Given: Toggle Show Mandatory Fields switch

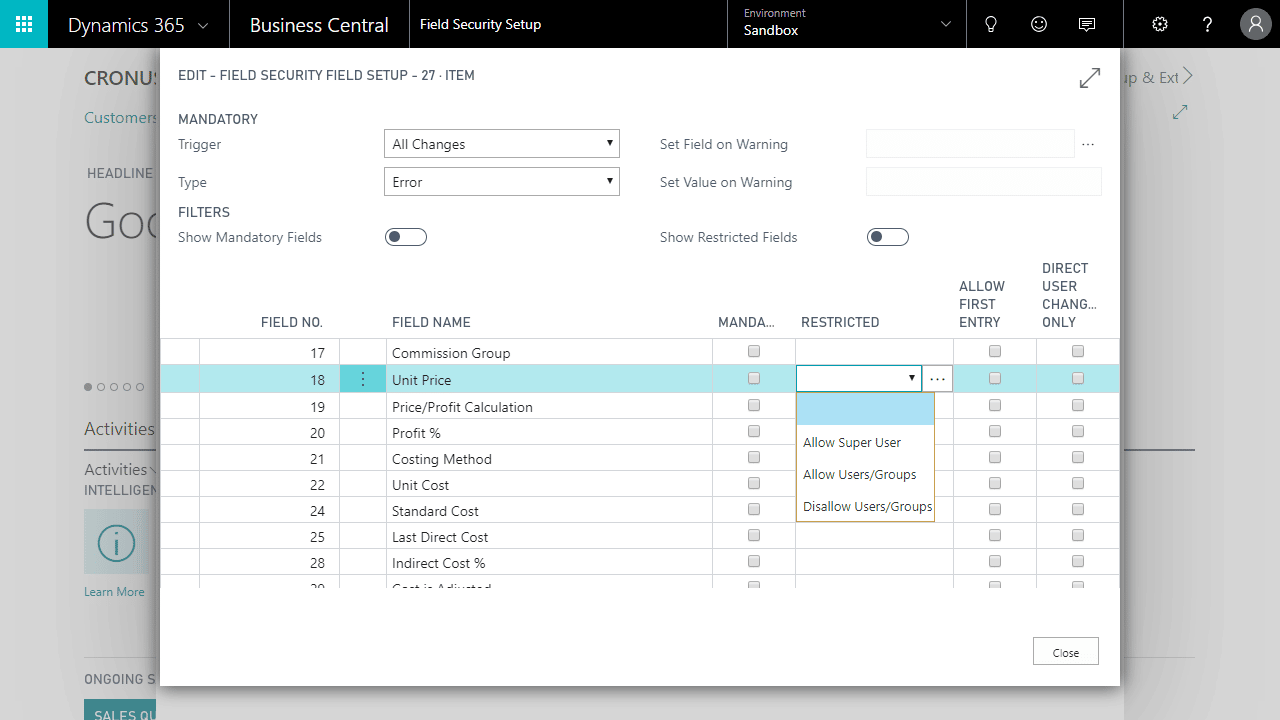Looking at the screenshot, I should [x=406, y=237].
